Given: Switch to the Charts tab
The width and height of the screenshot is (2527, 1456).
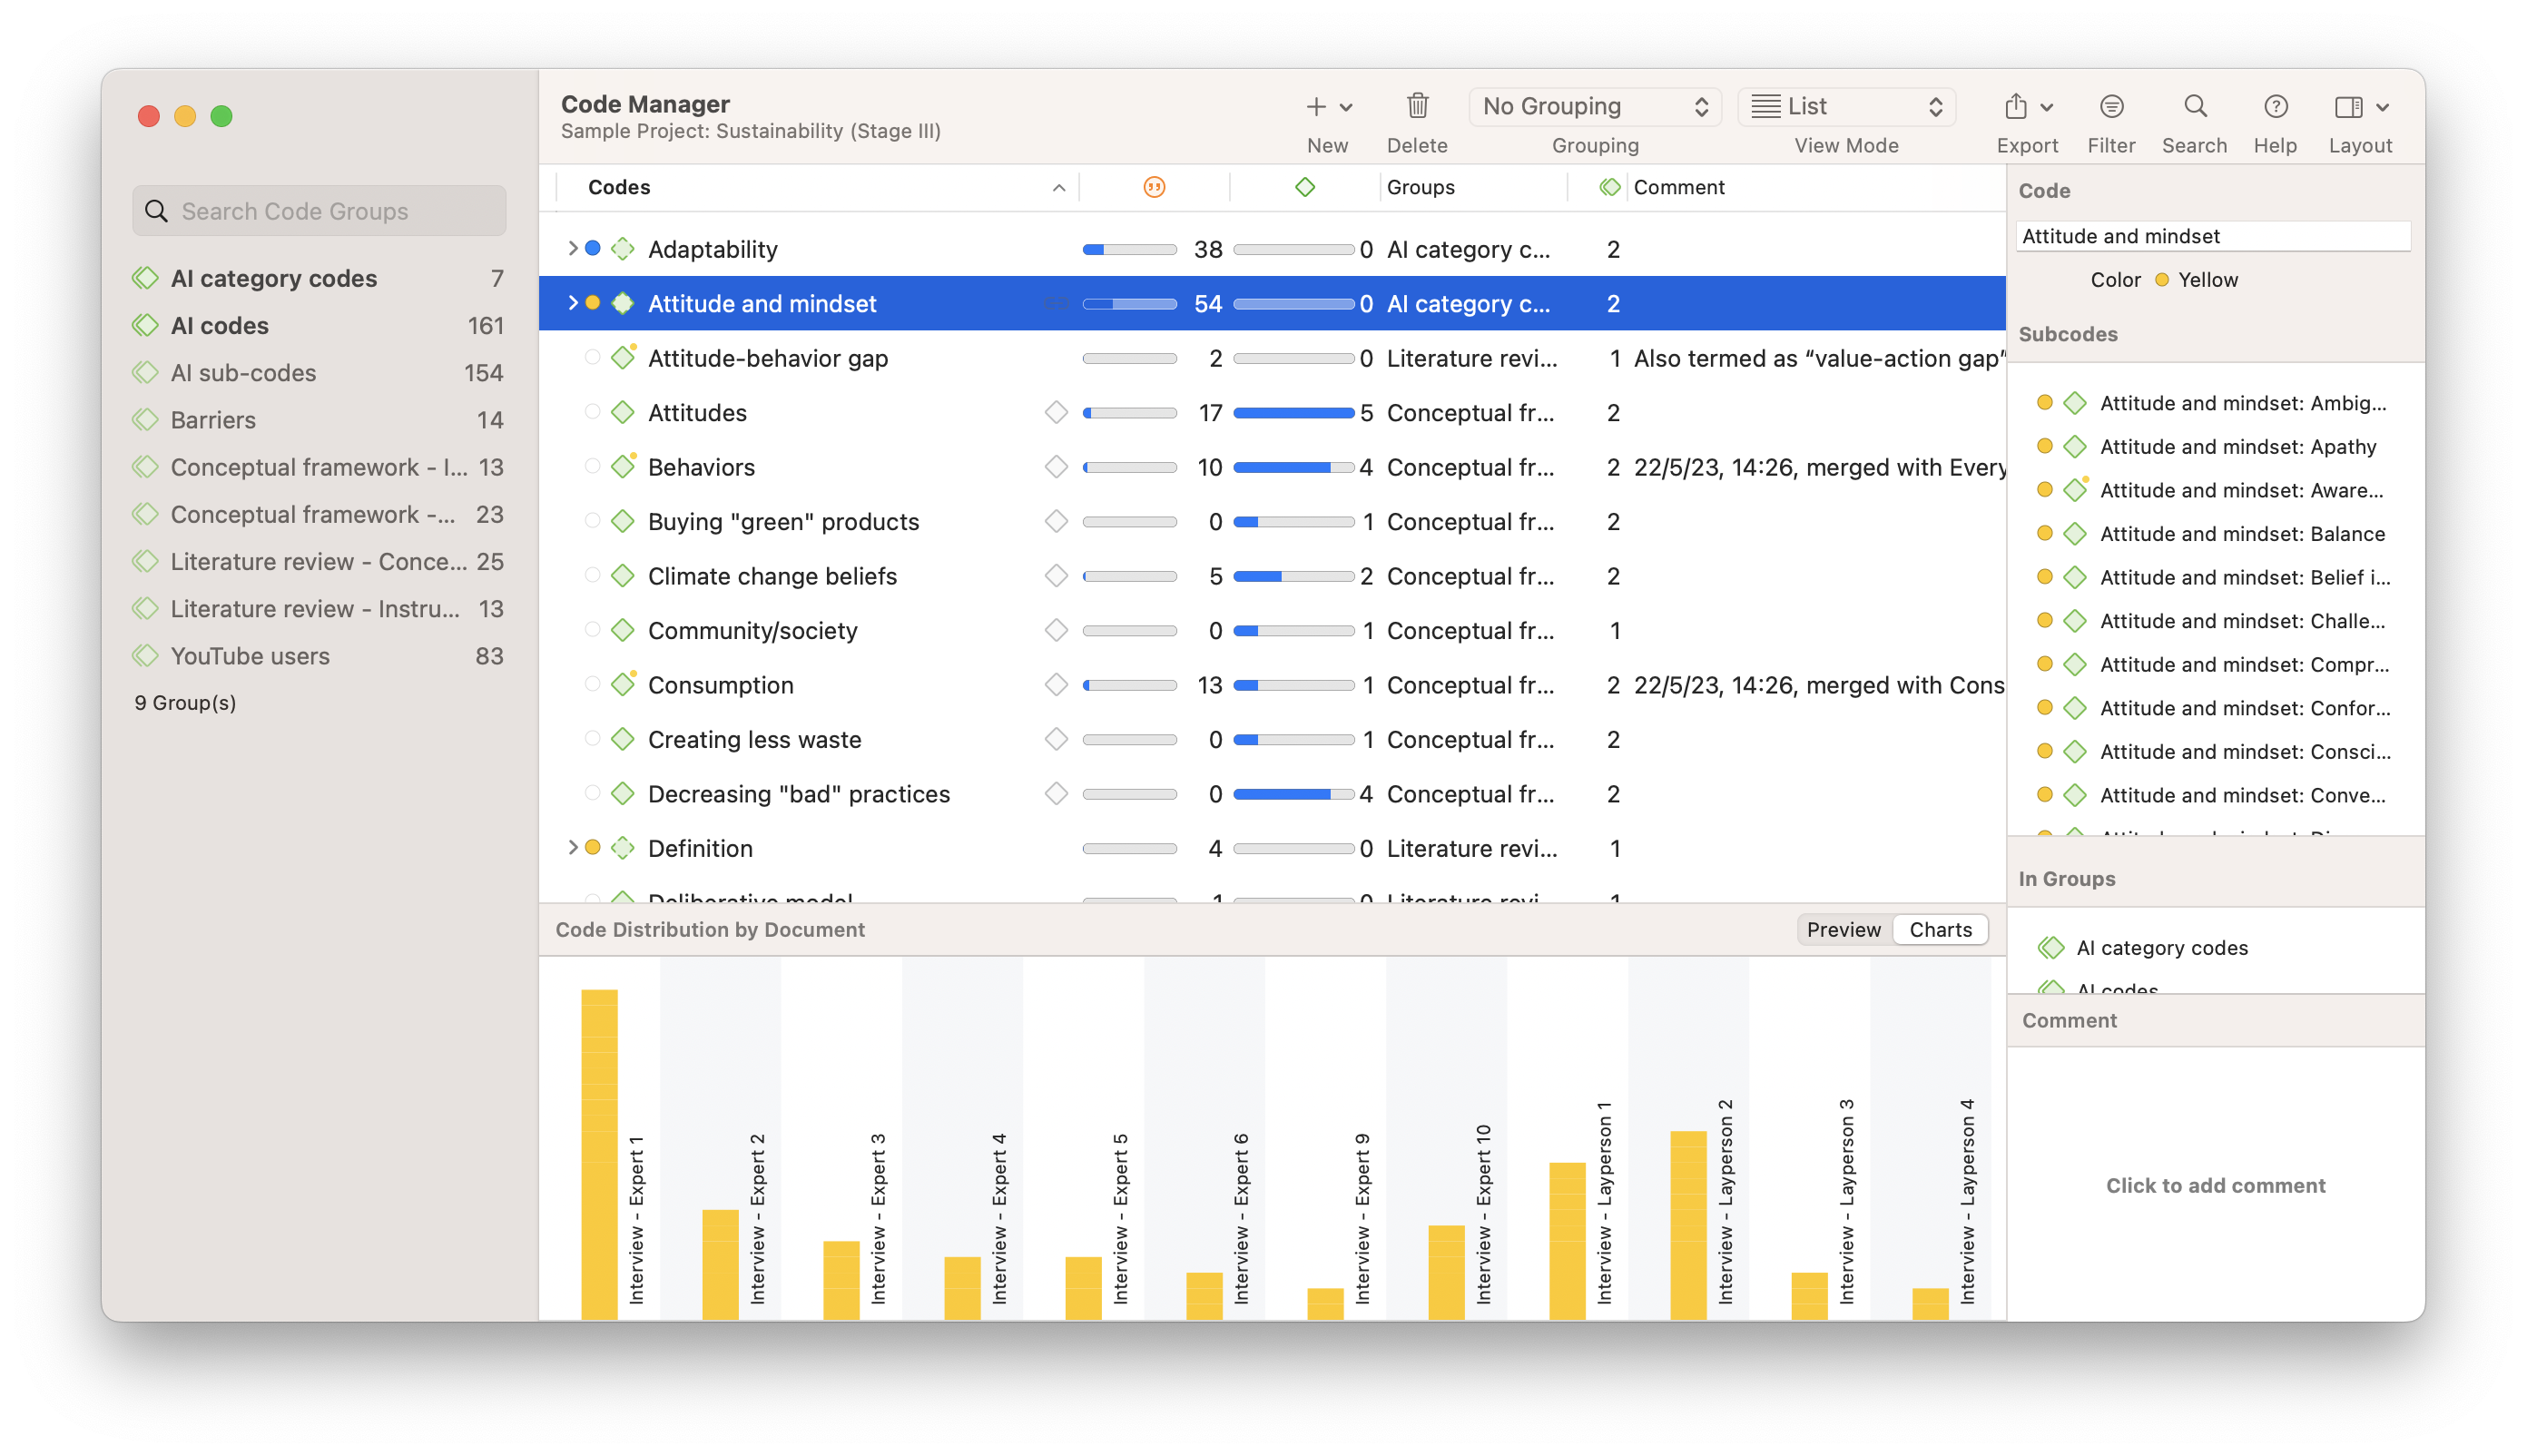Looking at the screenshot, I should 1940,930.
